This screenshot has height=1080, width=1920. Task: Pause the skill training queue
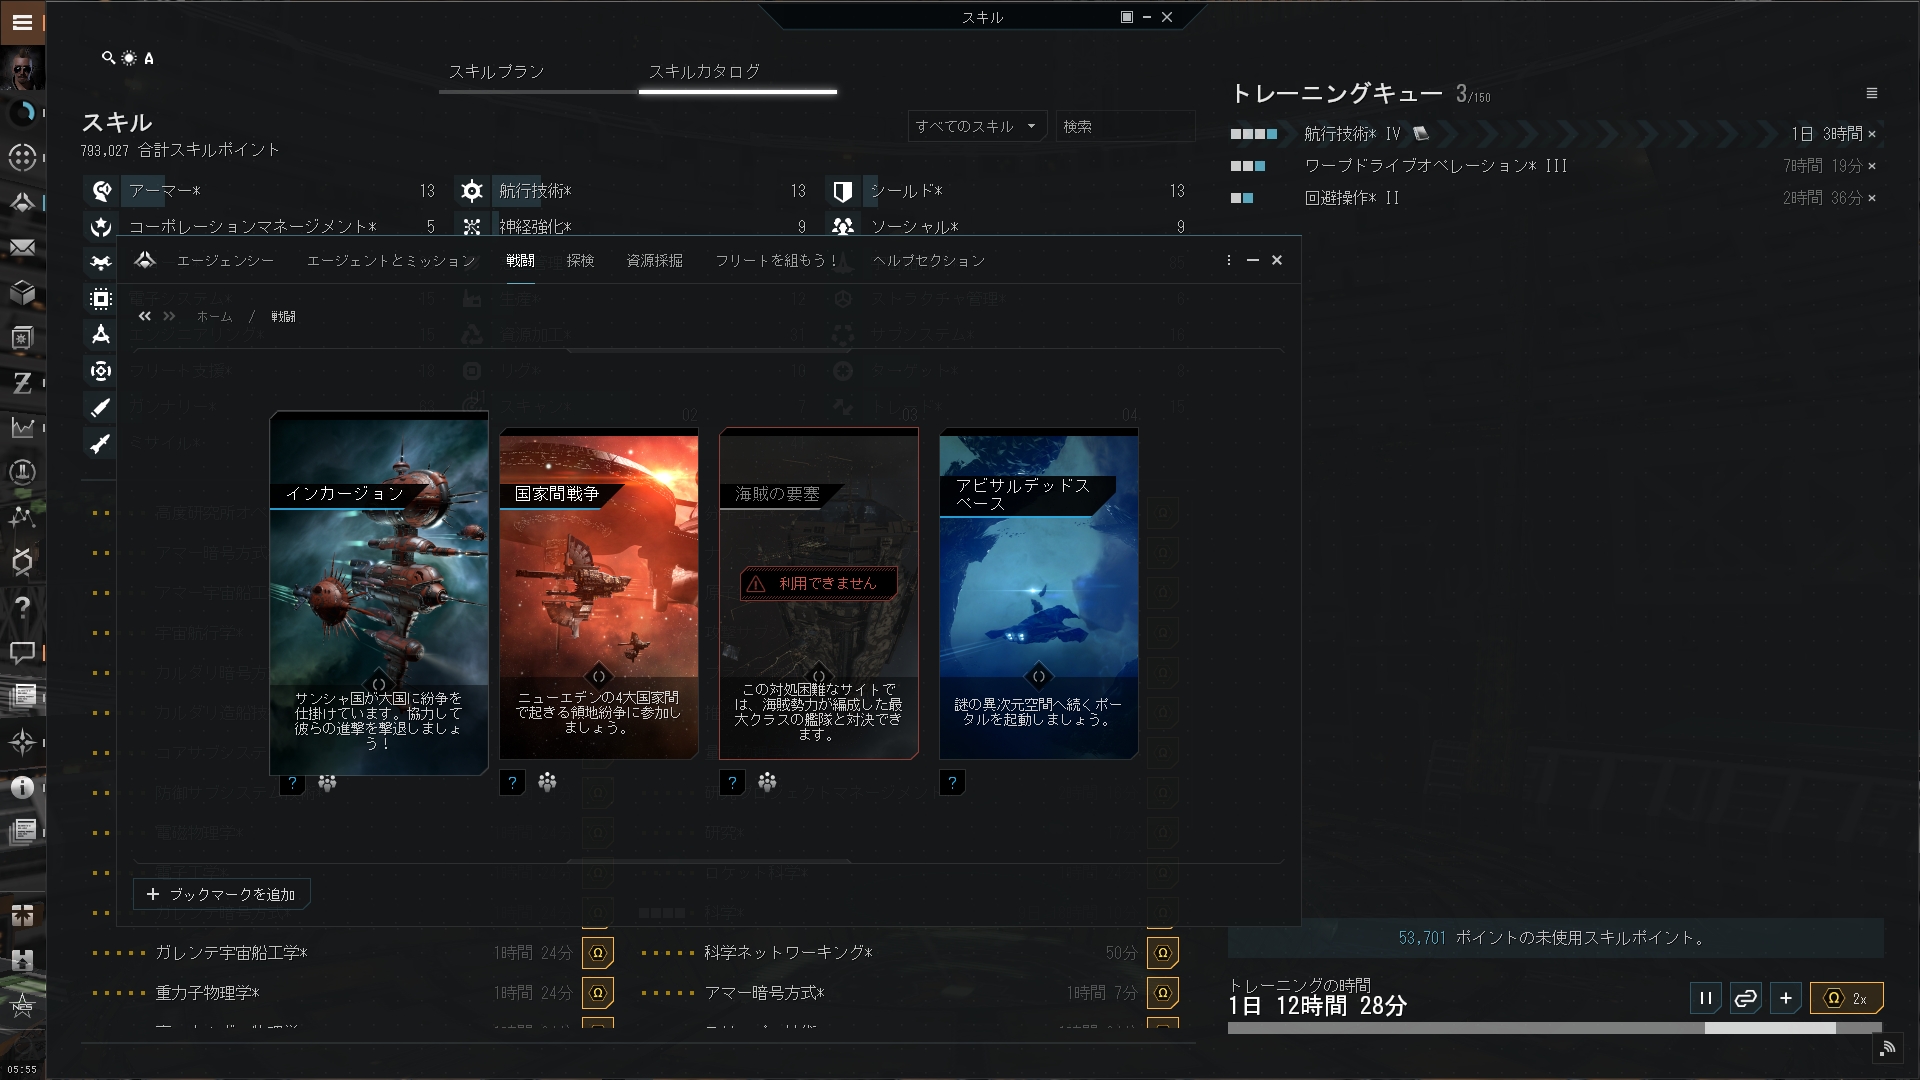(x=1705, y=998)
